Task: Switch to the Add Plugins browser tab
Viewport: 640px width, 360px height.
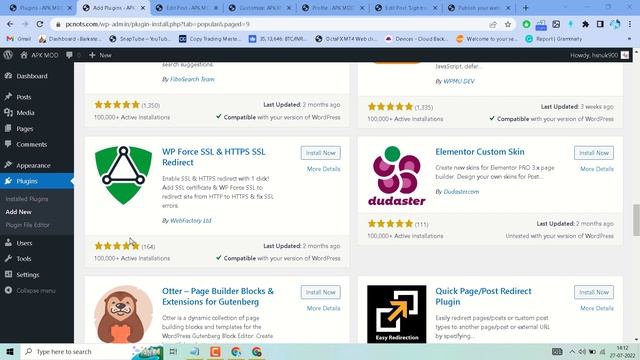Action: tap(113, 8)
